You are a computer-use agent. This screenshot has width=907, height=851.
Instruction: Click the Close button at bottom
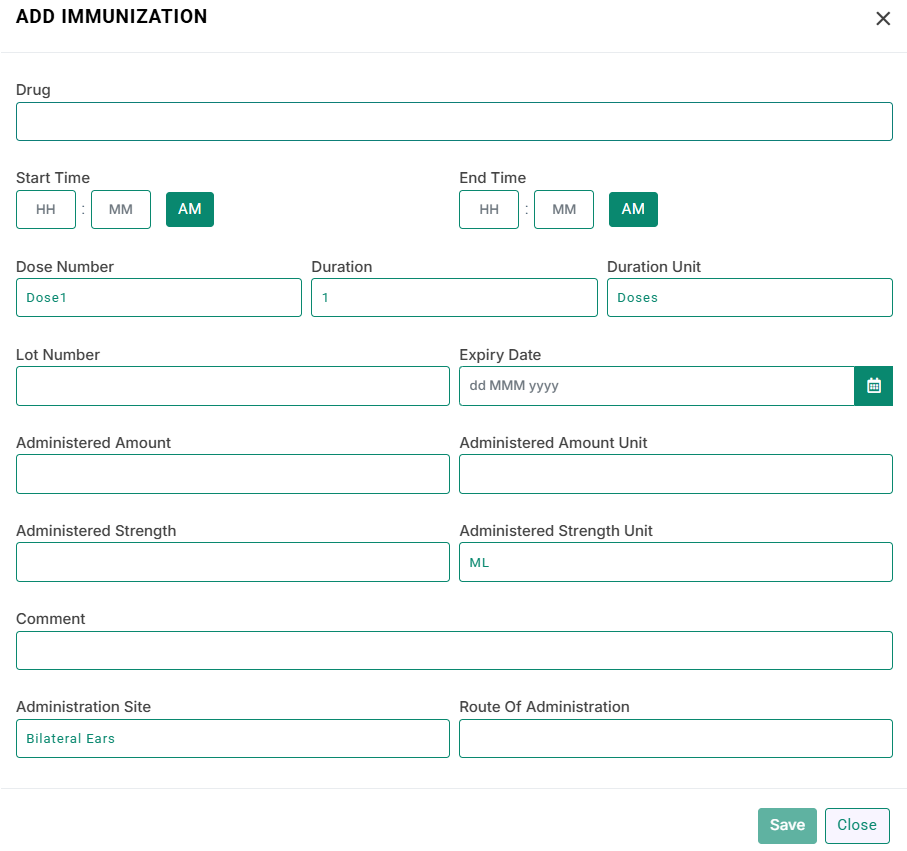click(x=857, y=826)
